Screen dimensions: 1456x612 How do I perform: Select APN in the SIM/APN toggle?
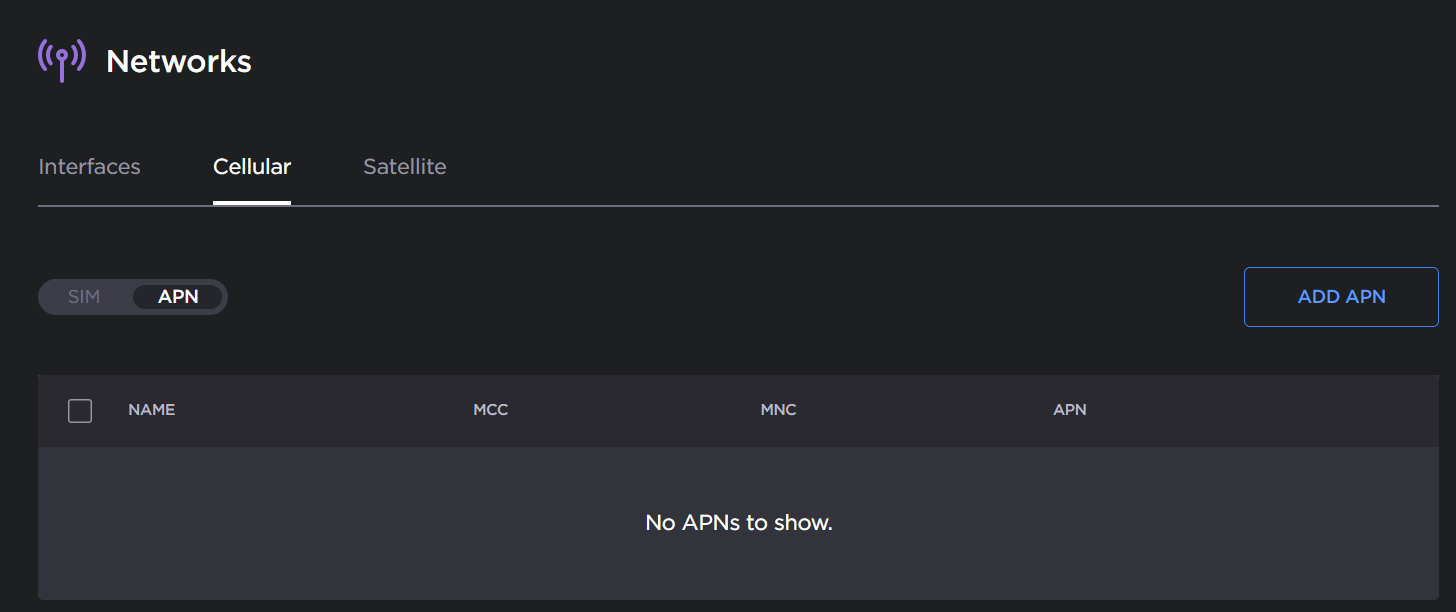(178, 297)
